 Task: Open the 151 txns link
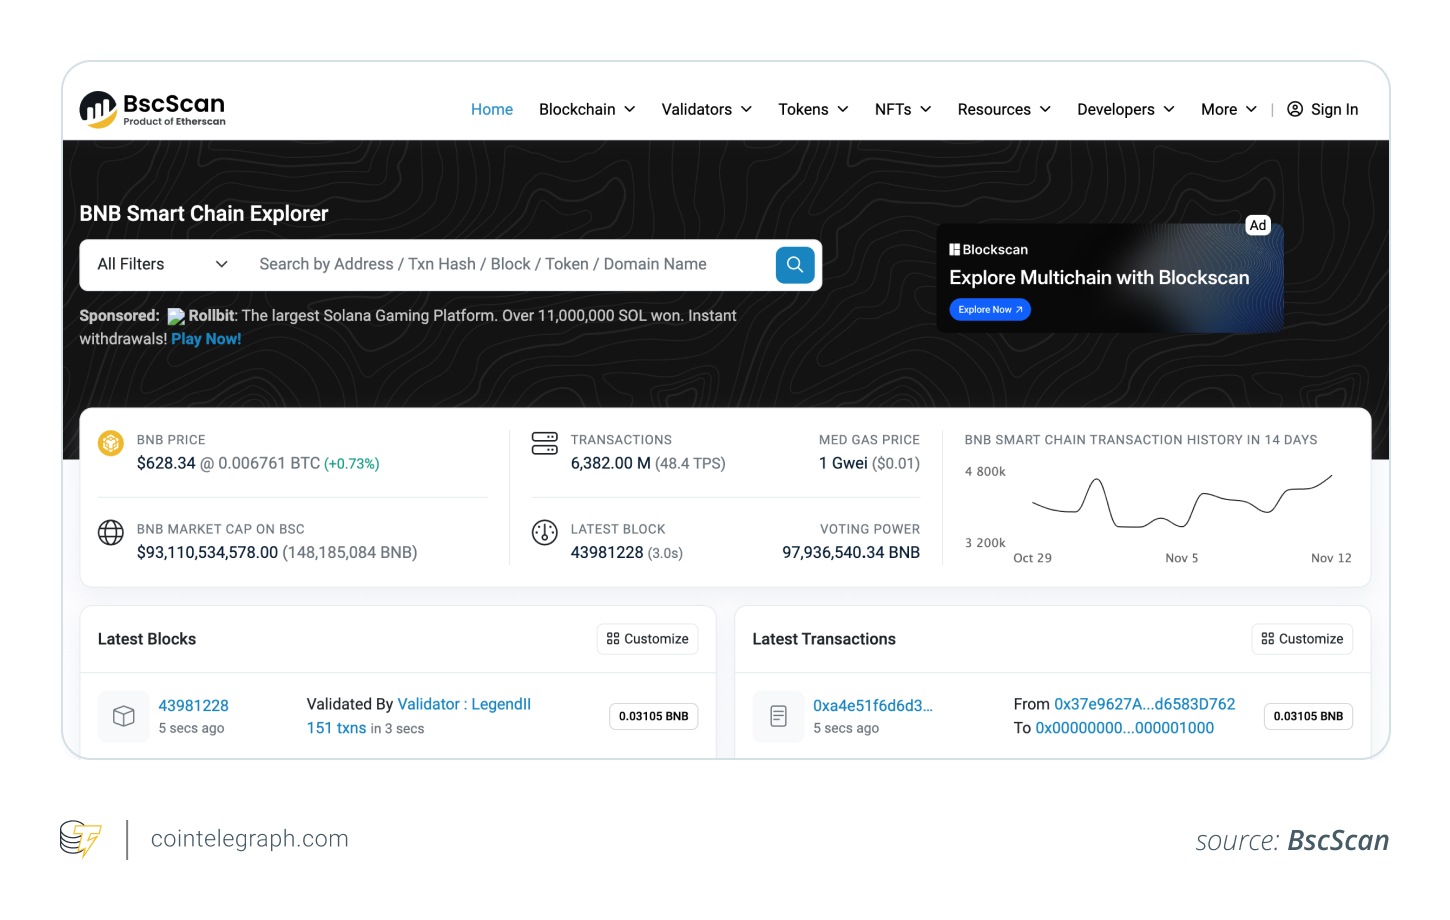(x=336, y=728)
